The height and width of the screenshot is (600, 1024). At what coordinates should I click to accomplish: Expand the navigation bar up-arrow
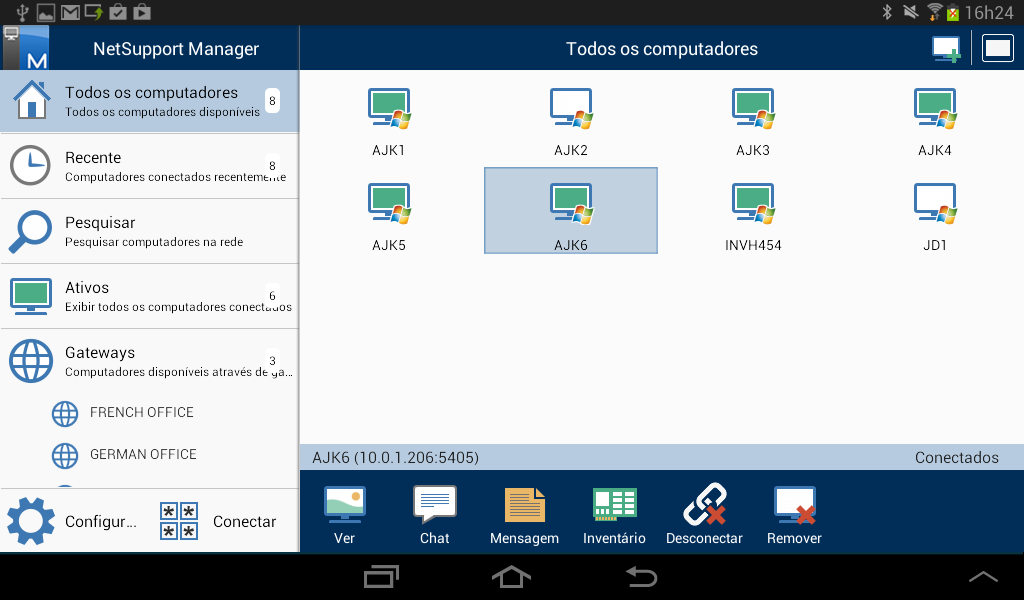[983, 576]
